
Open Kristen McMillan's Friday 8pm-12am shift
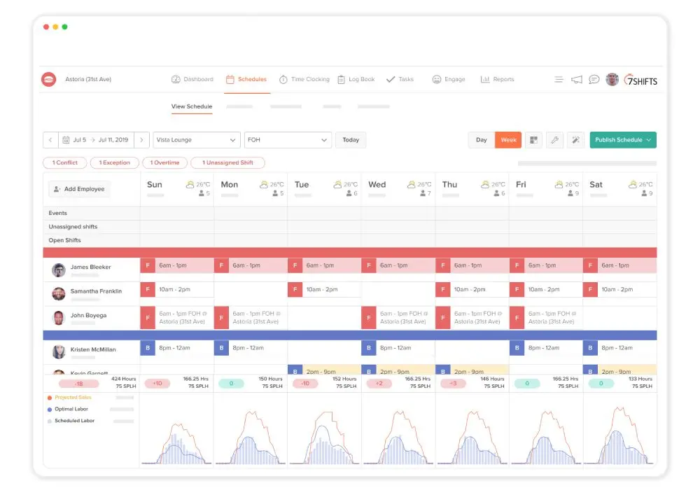546,347
